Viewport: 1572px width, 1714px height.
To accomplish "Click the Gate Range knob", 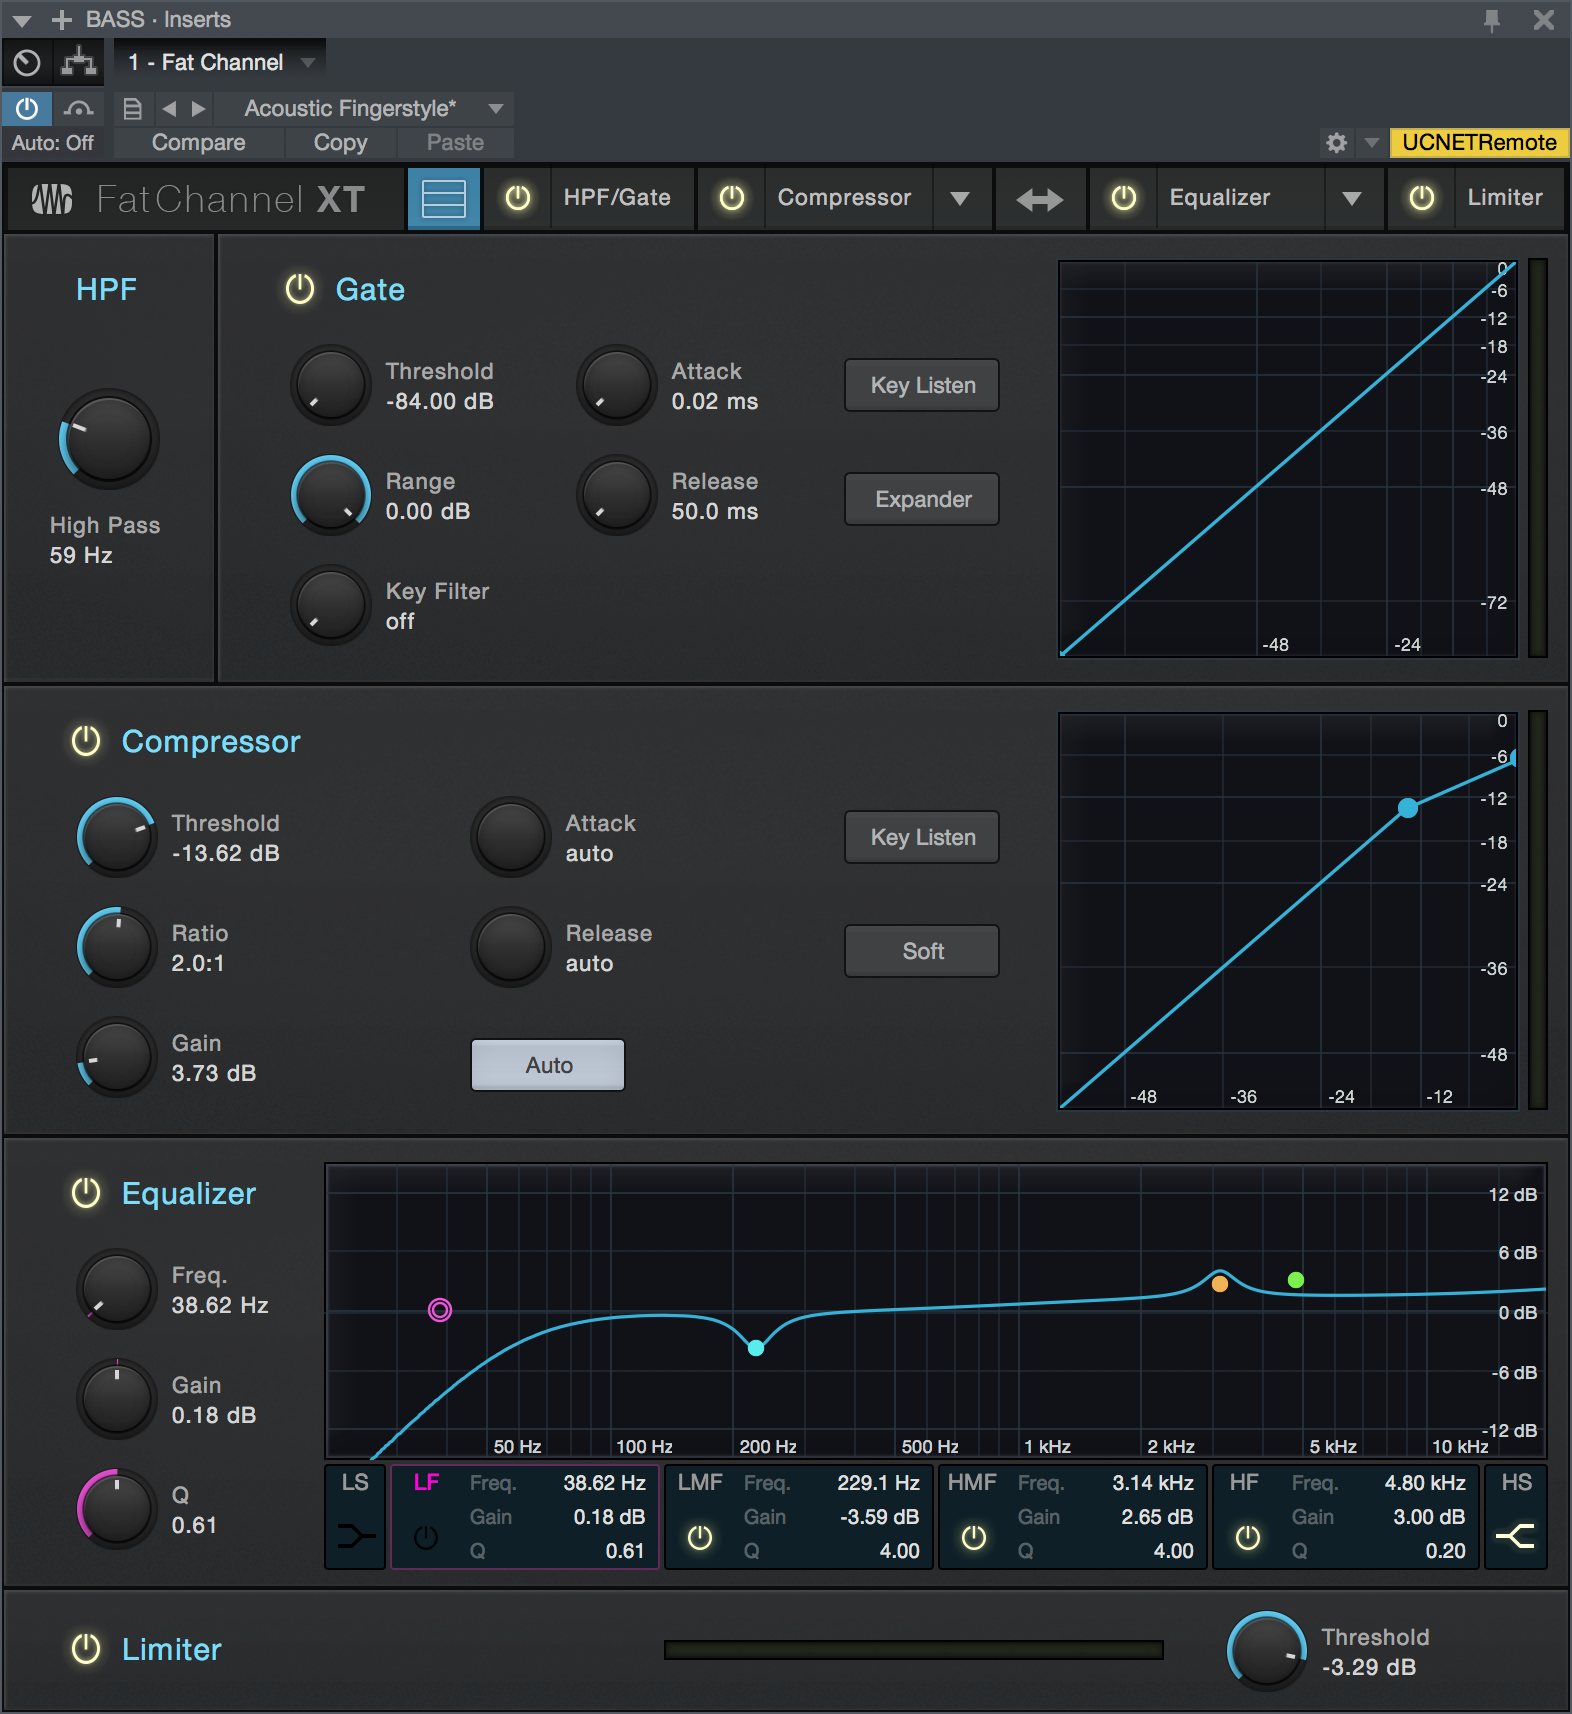I will point(331,495).
